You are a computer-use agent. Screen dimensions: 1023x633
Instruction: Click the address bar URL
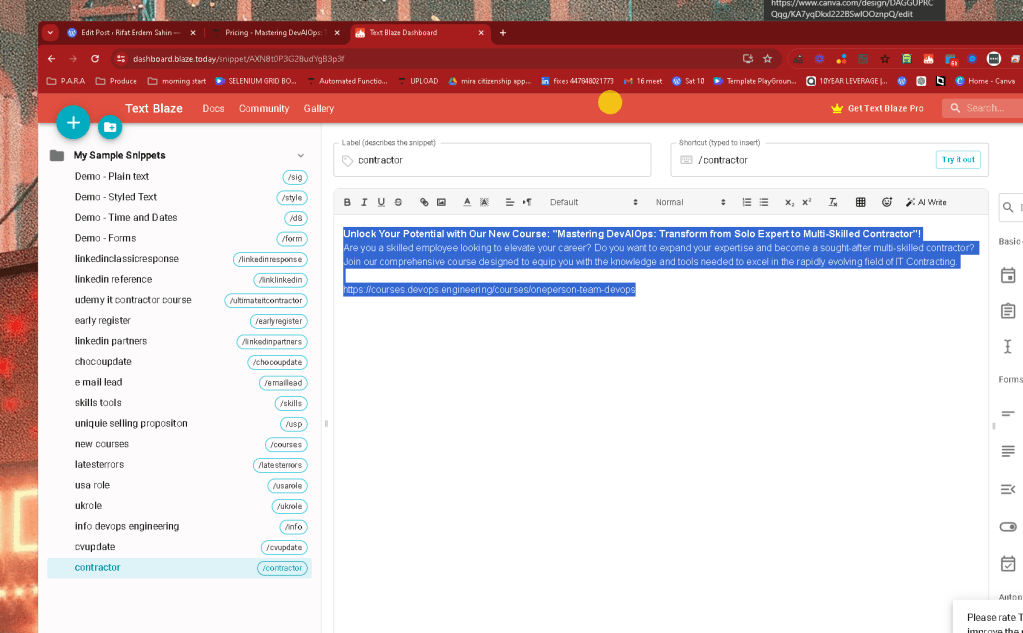tap(238, 59)
